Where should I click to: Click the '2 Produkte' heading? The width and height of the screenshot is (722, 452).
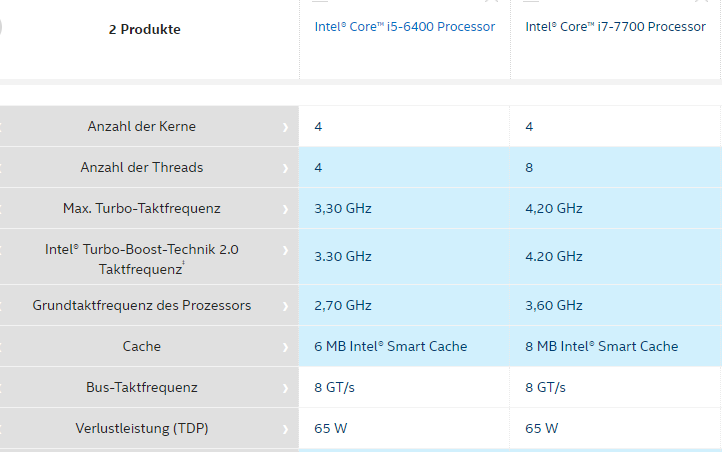[145, 29]
